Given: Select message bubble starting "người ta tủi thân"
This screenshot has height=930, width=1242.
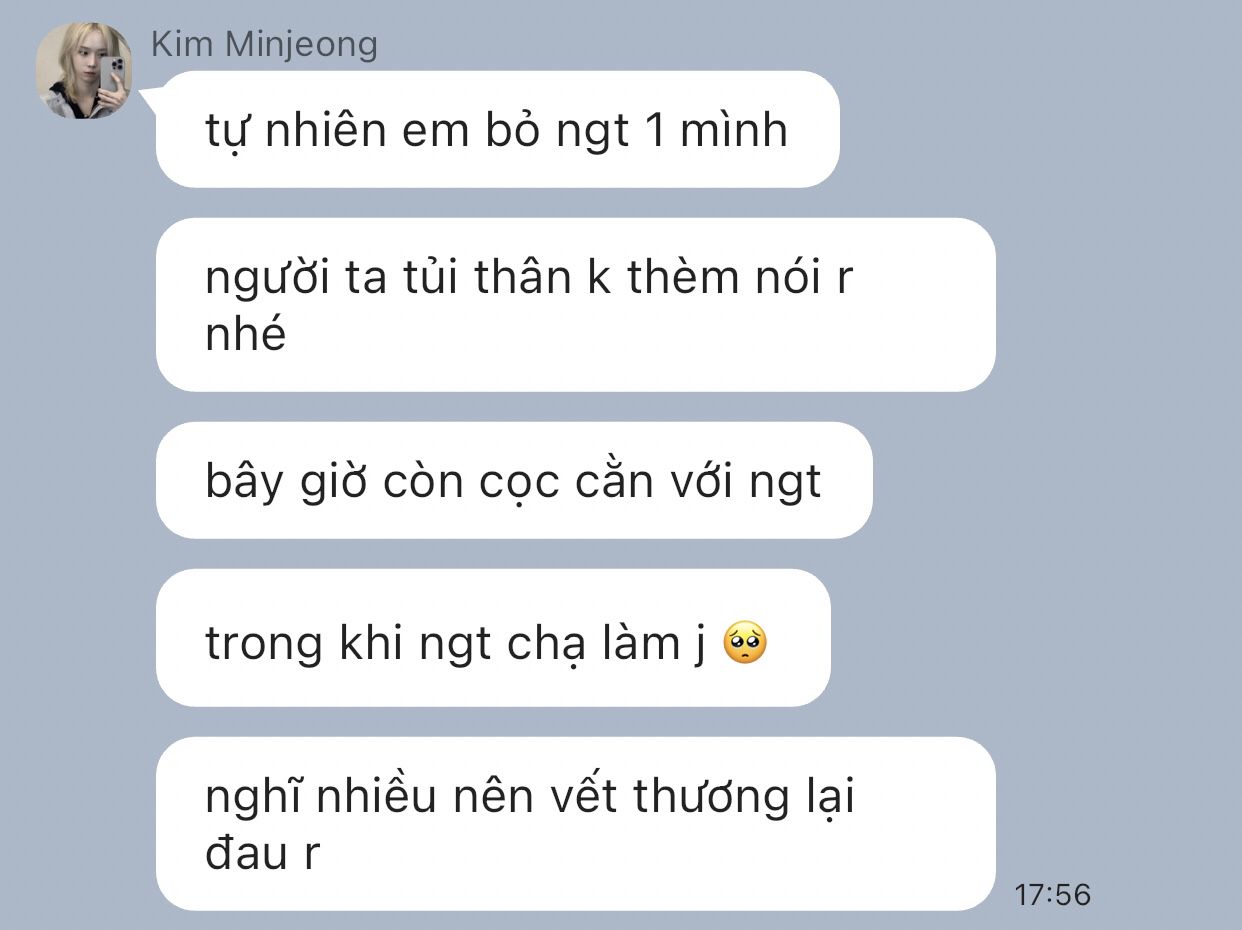Looking at the screenshot, I should tap(575, 304).
